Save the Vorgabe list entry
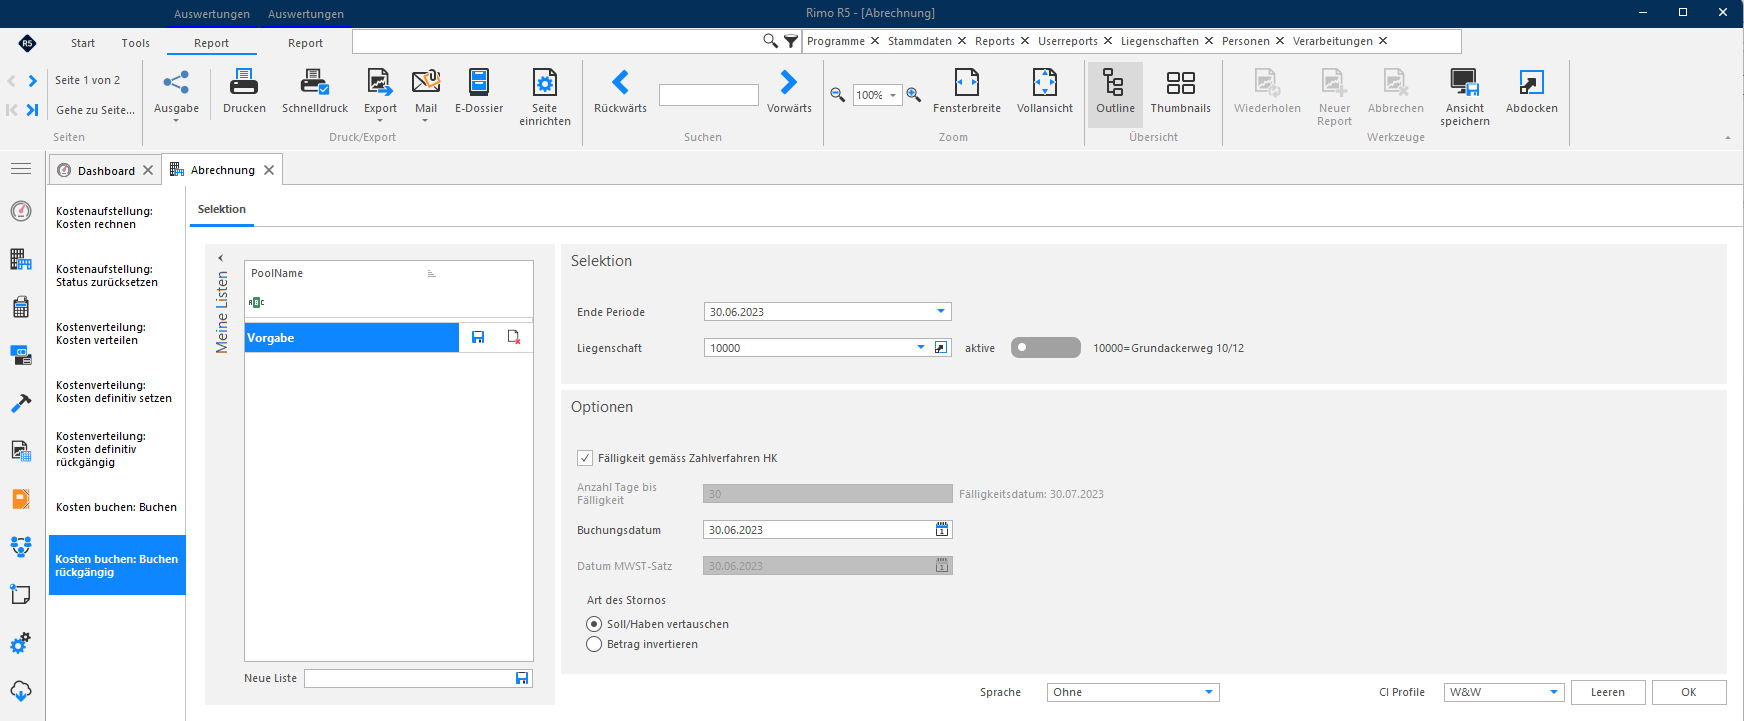This screenshot has height=721, width=1744. tap(478, 337)
